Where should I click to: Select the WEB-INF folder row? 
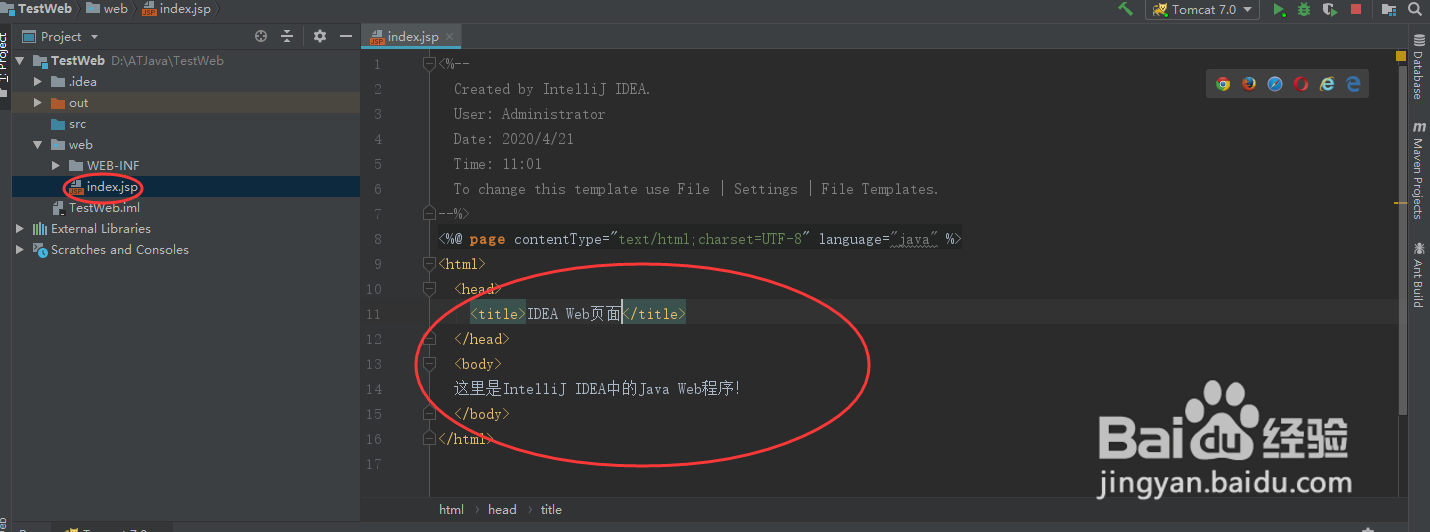click(186, 165)
